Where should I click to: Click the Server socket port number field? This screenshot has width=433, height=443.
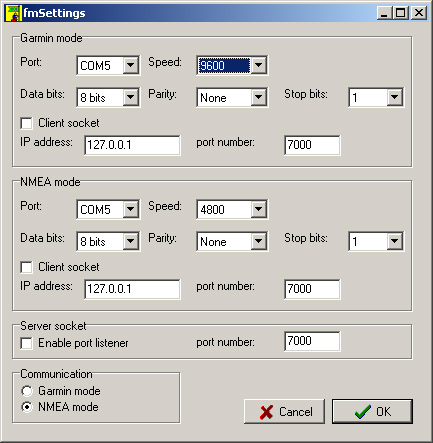coord(312,341)
